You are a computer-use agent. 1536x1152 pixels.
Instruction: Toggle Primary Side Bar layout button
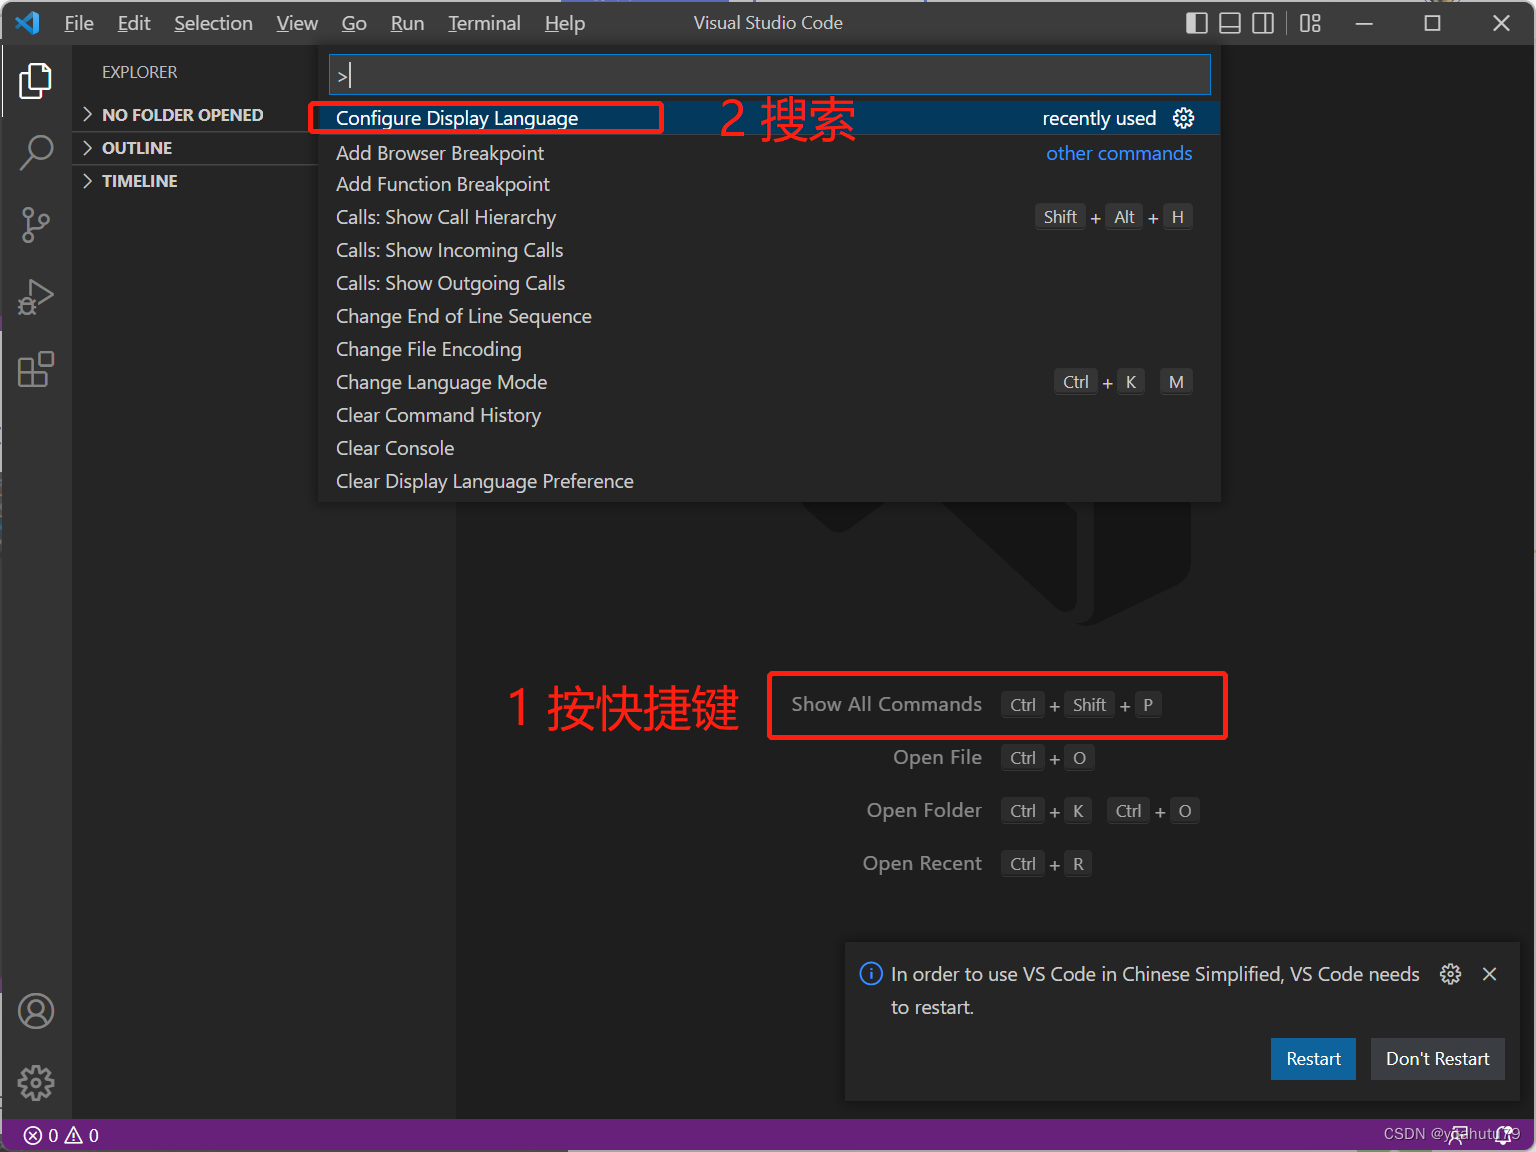click(1197, 23)
